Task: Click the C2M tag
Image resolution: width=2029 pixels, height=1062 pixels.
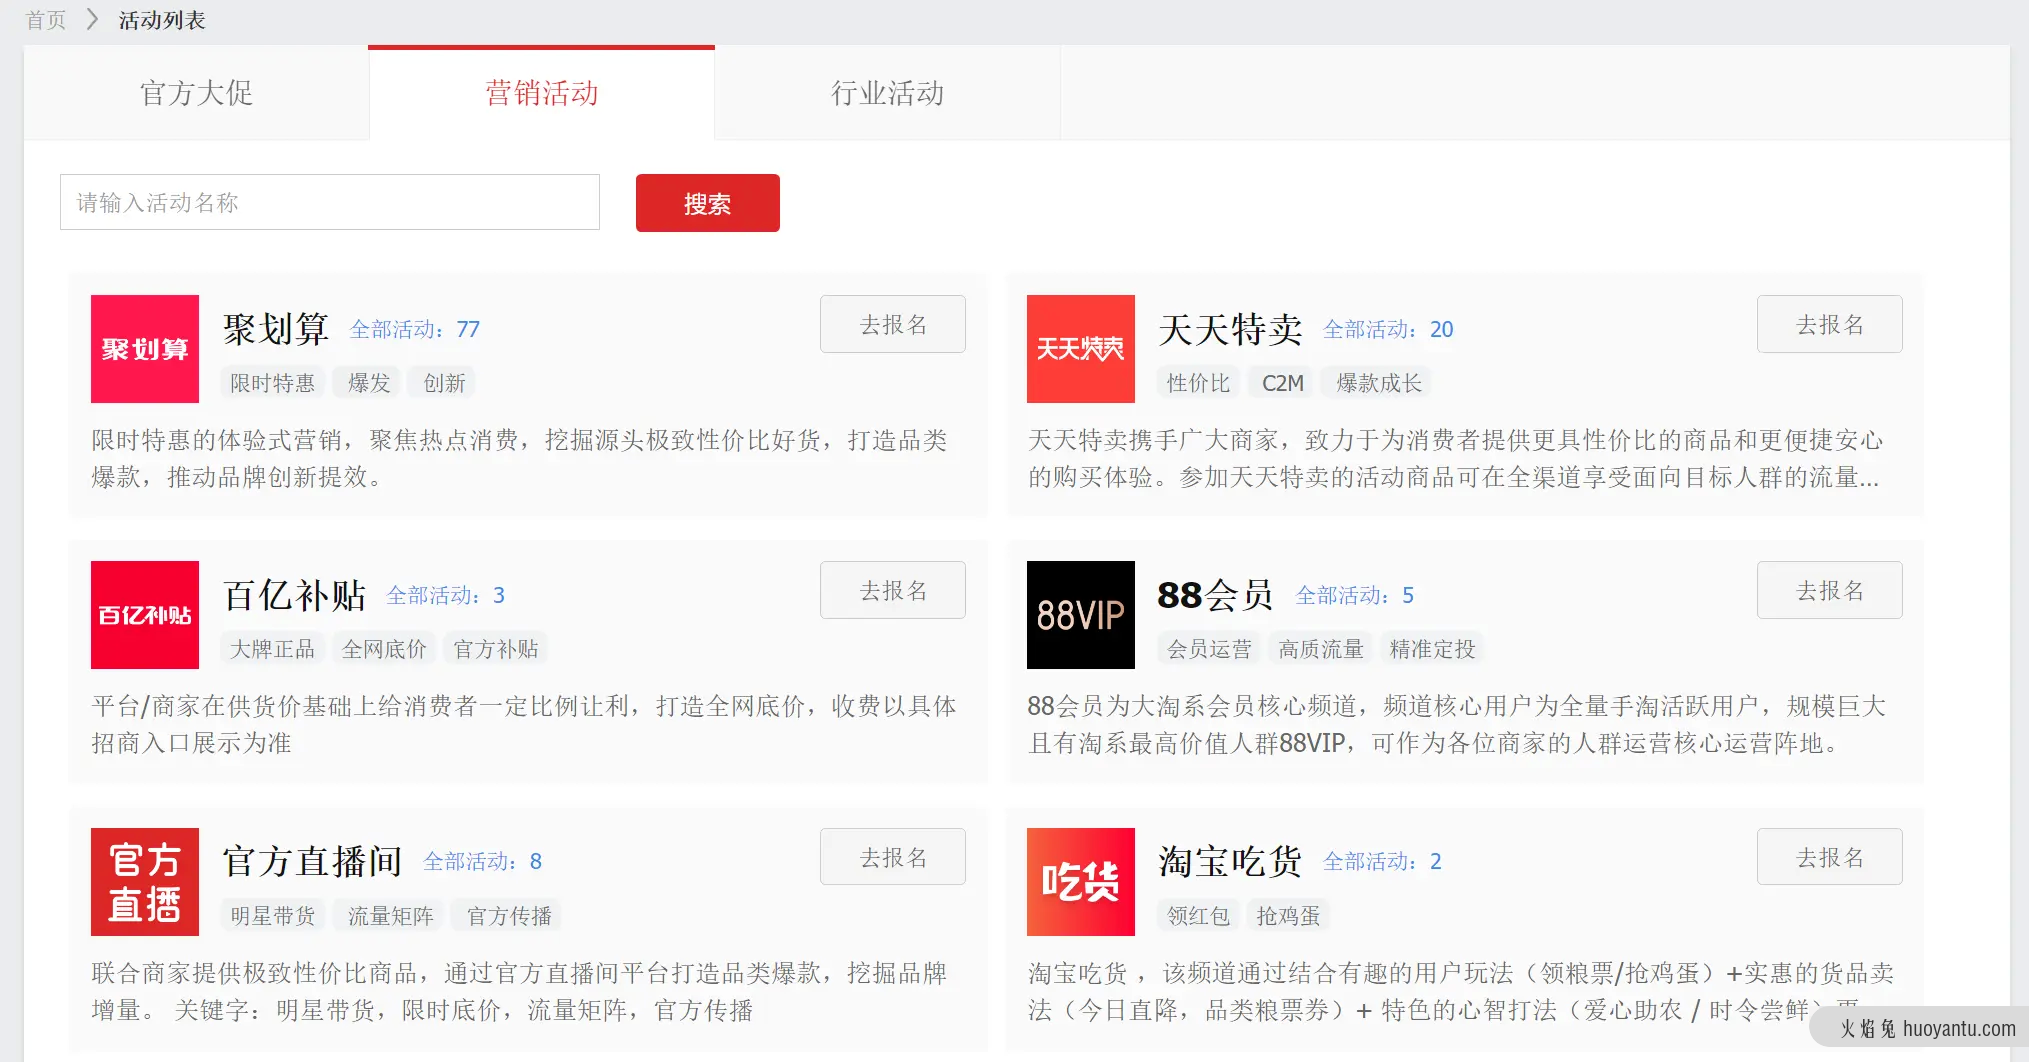Action: [1283, 383]
